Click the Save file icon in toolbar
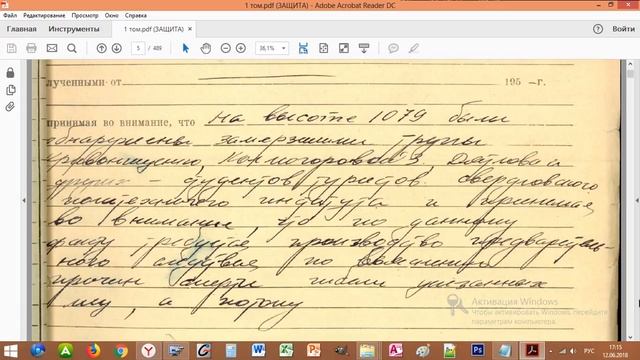Viewport: 640px width, 360px height. tap(11, 48)
